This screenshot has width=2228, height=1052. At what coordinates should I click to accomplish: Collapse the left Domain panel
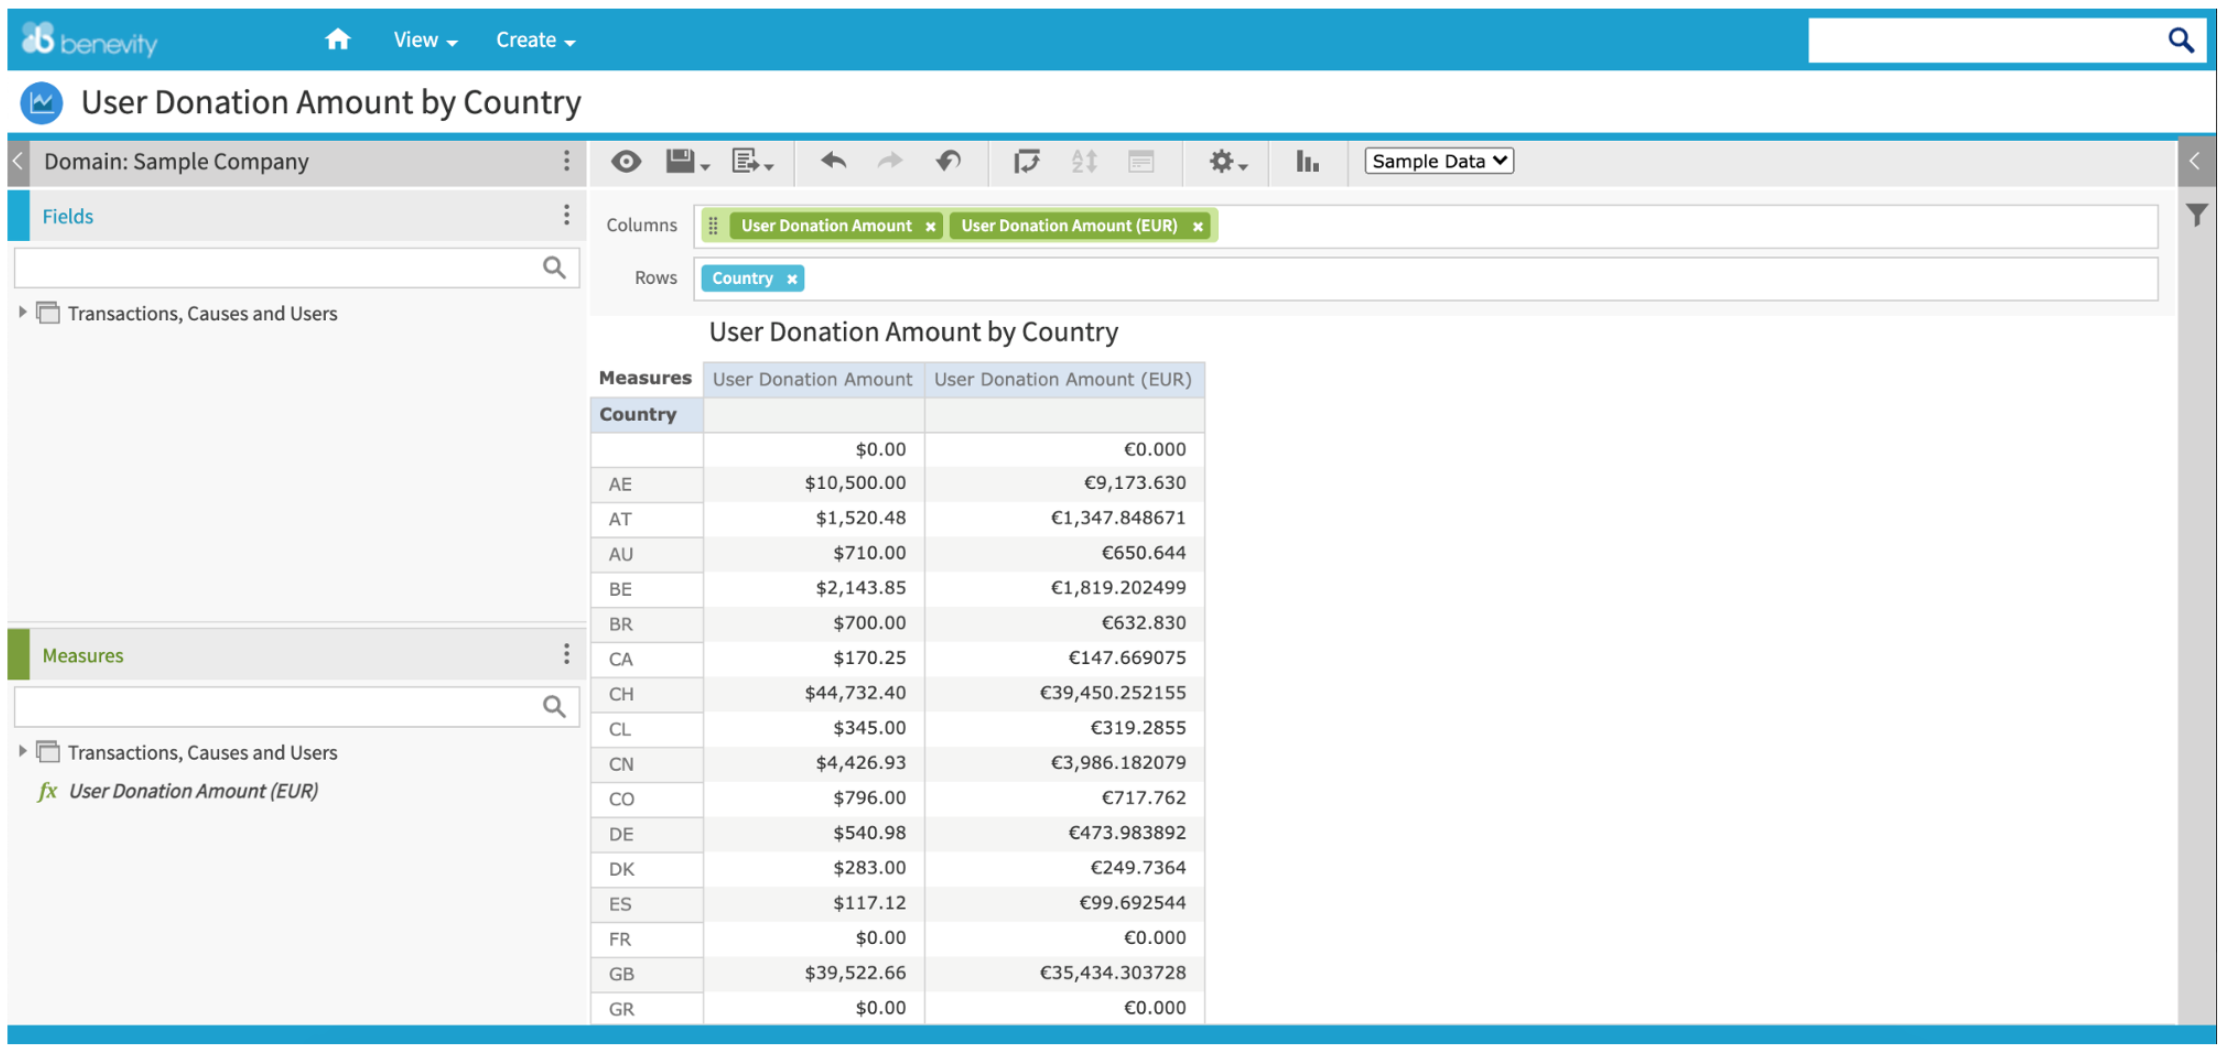click(18, 161)
